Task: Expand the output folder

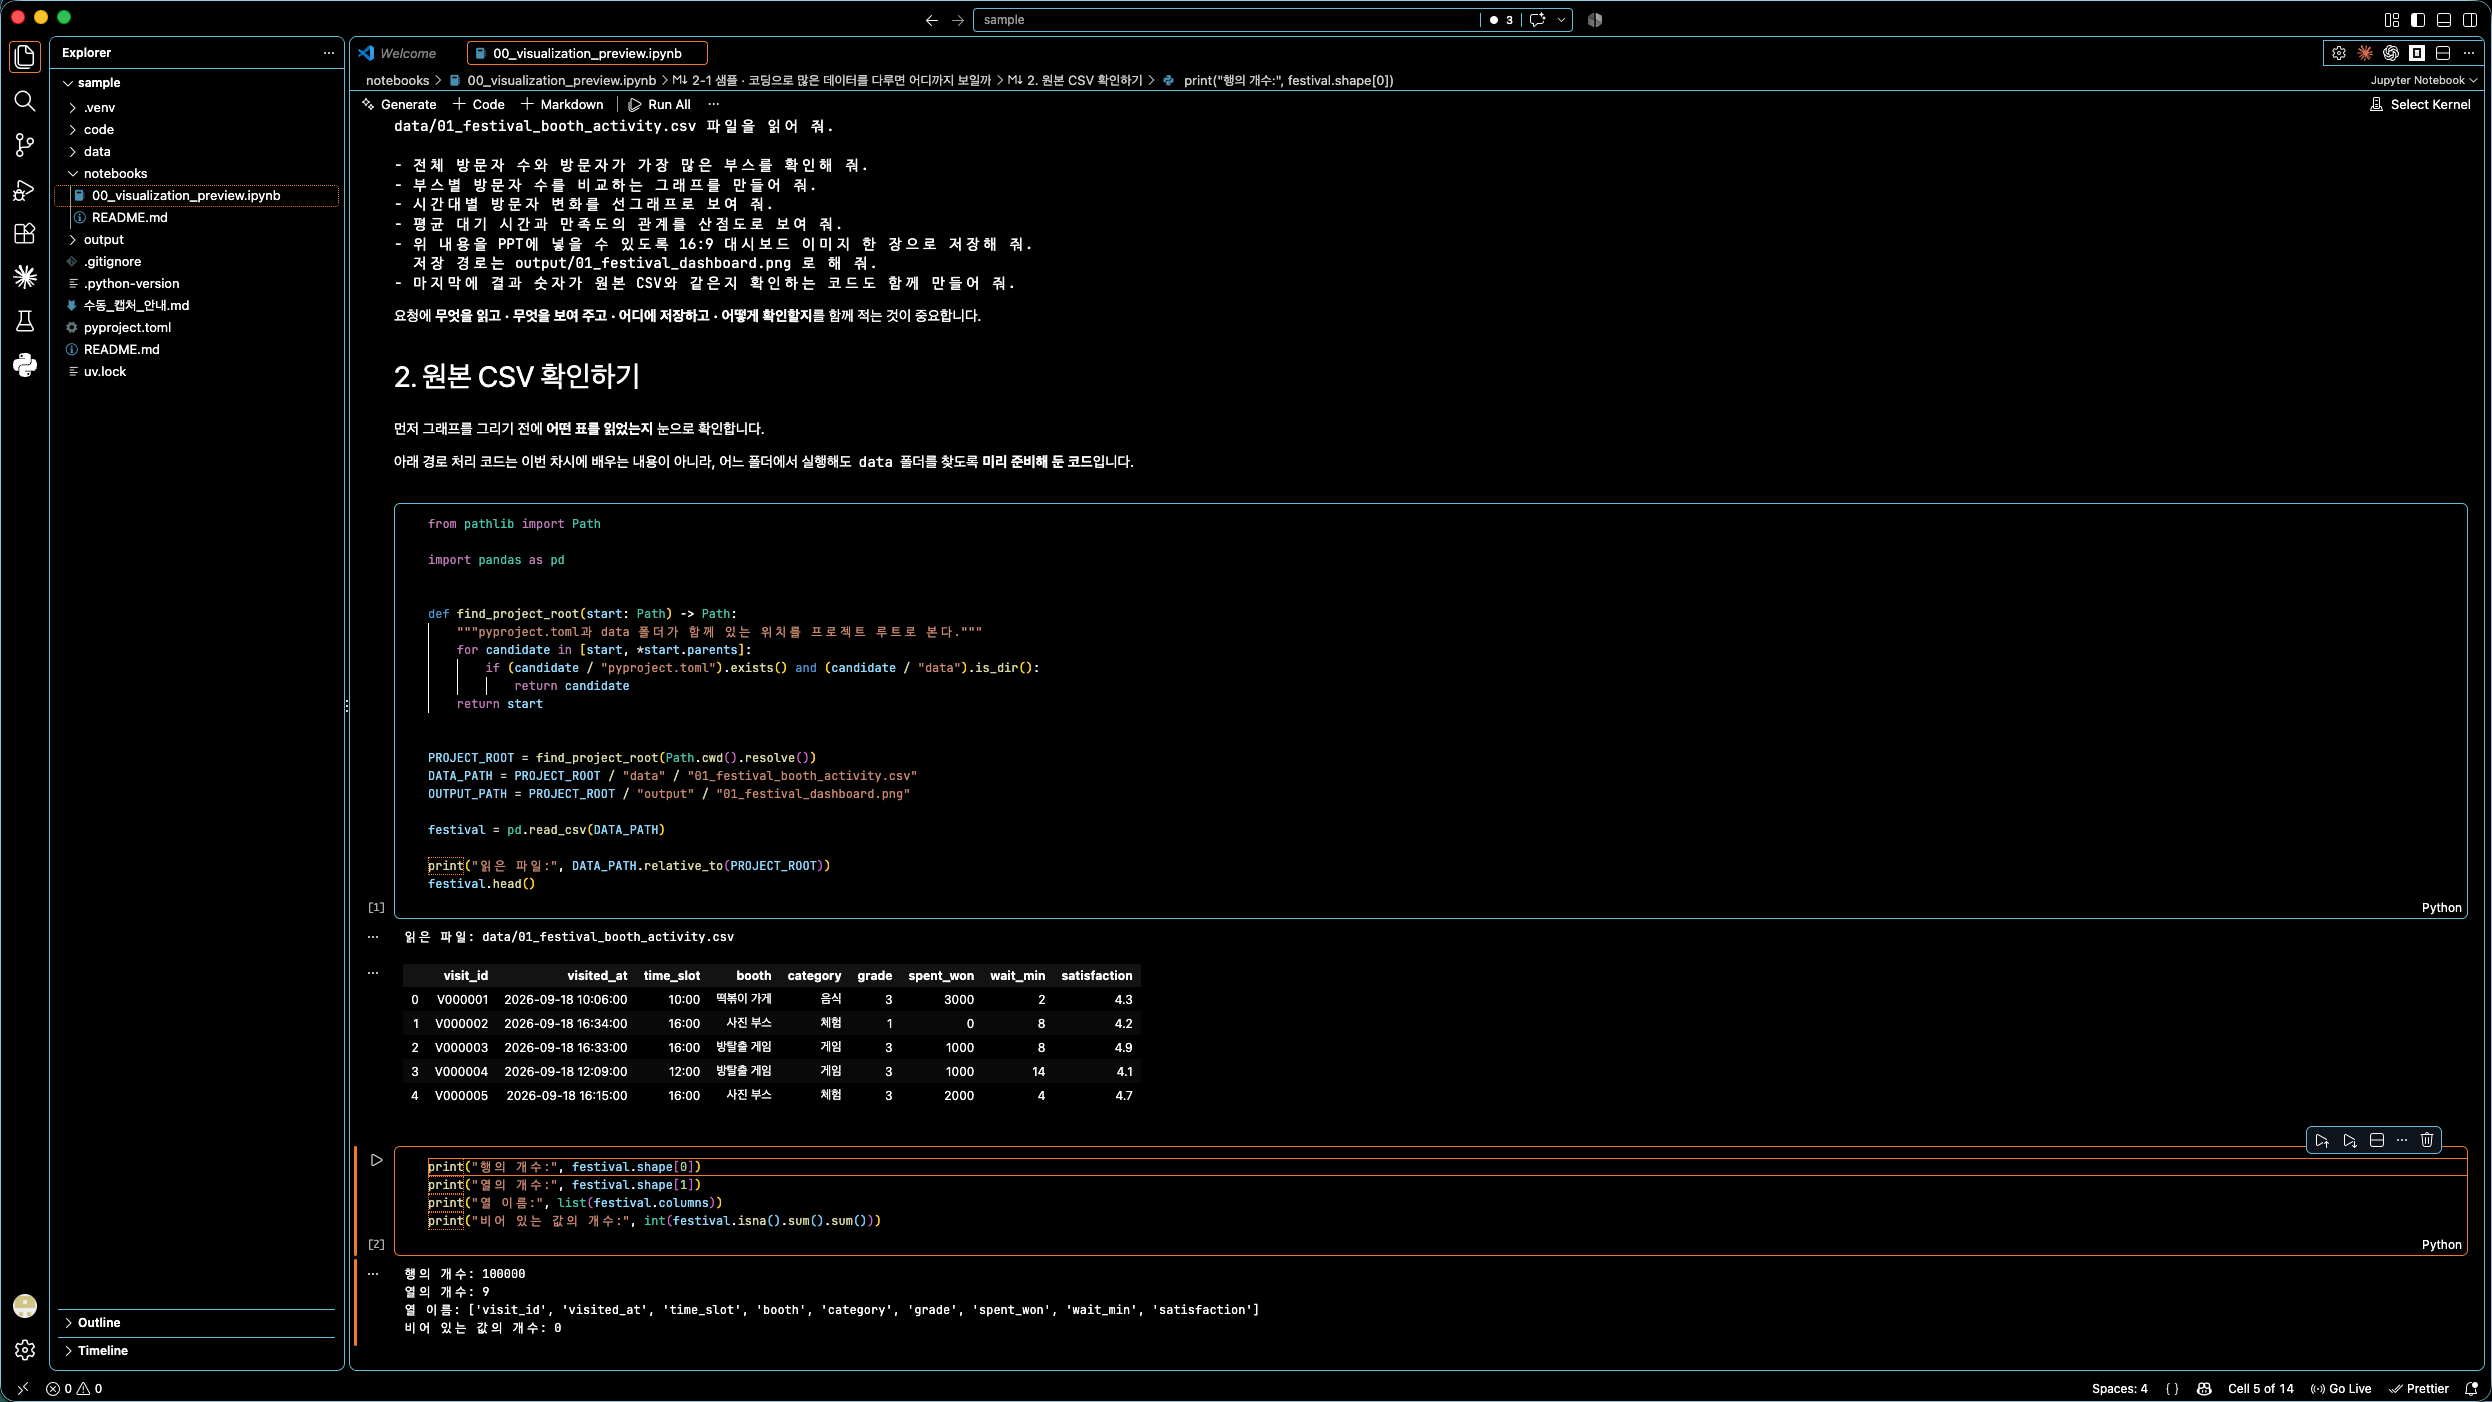Action: (x=103, y=239)
